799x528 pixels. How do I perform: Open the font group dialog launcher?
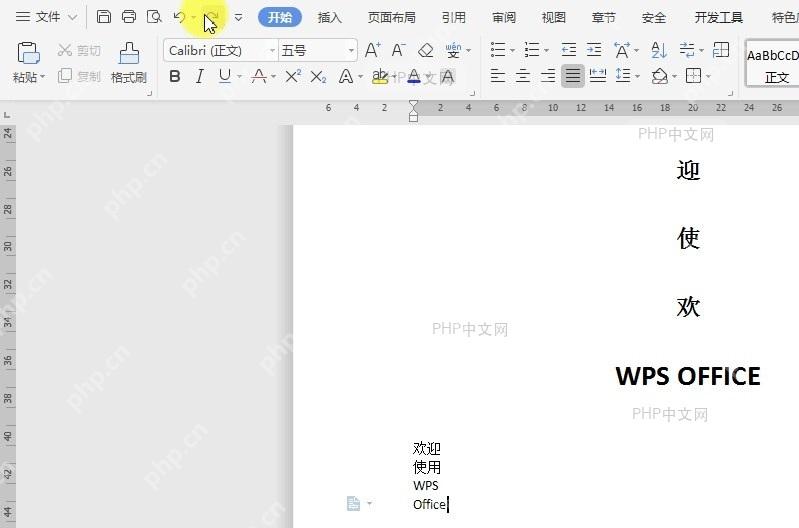[x=472, y=93]
